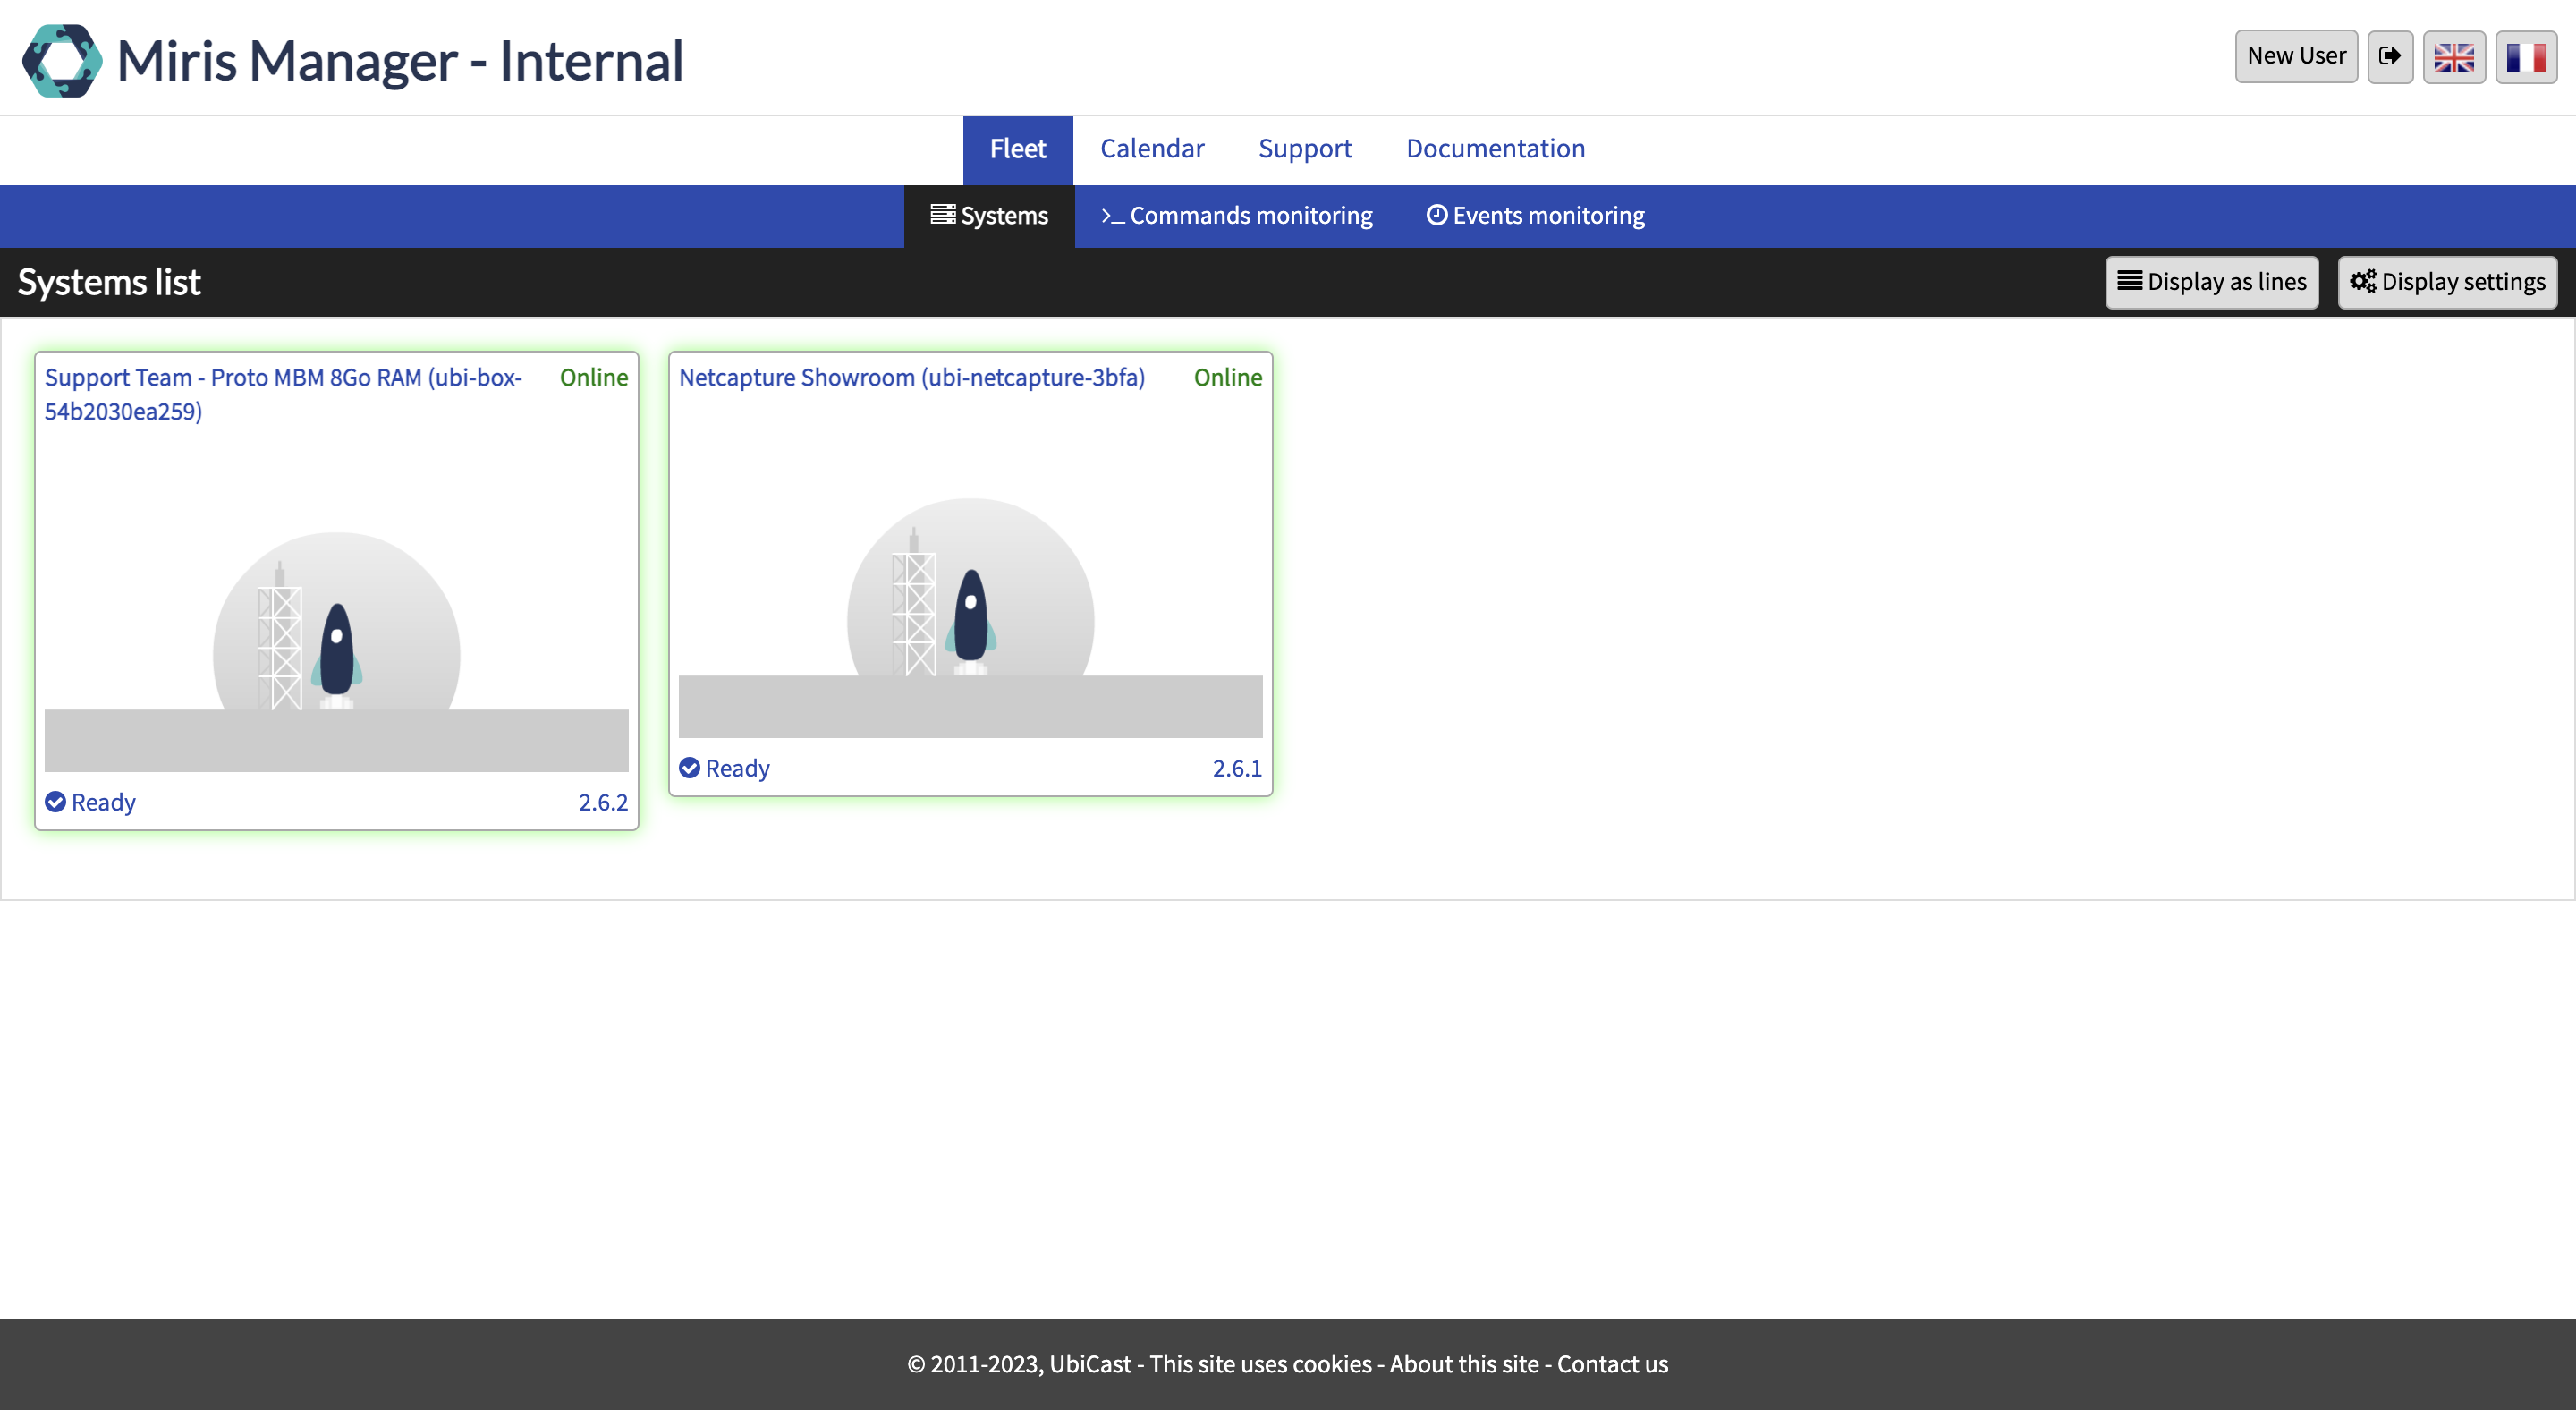The width and height of the screenshot is (2576, 1410).
Task: Open the Fleet tab
Action: 1018,149
